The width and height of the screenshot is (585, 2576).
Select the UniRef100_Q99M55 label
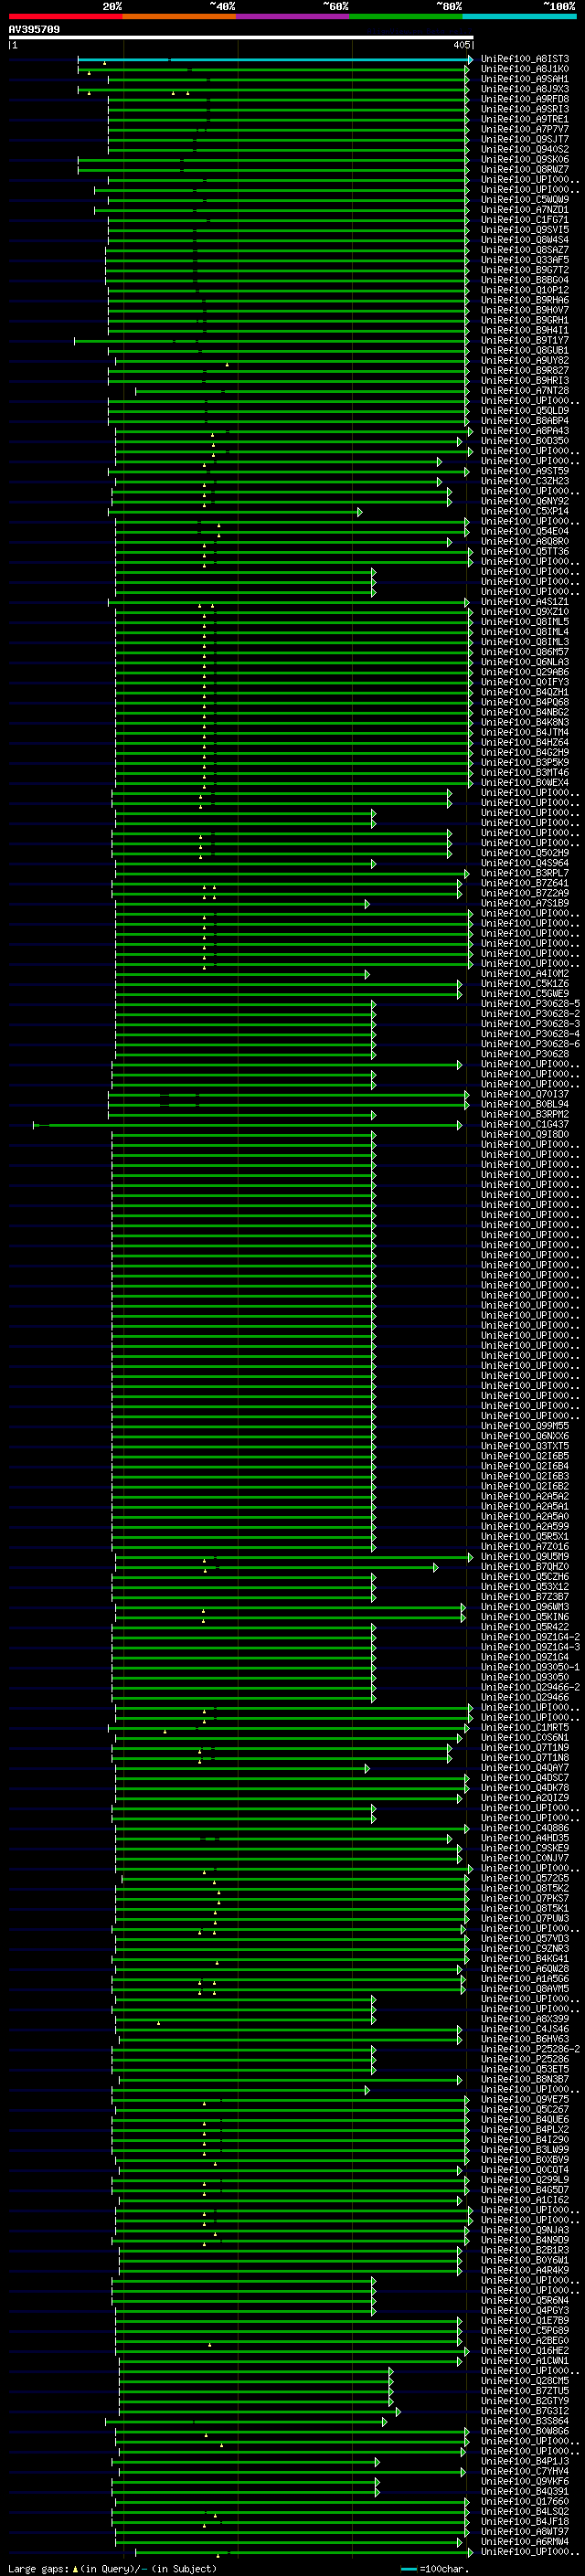(x=524, y=1426)
